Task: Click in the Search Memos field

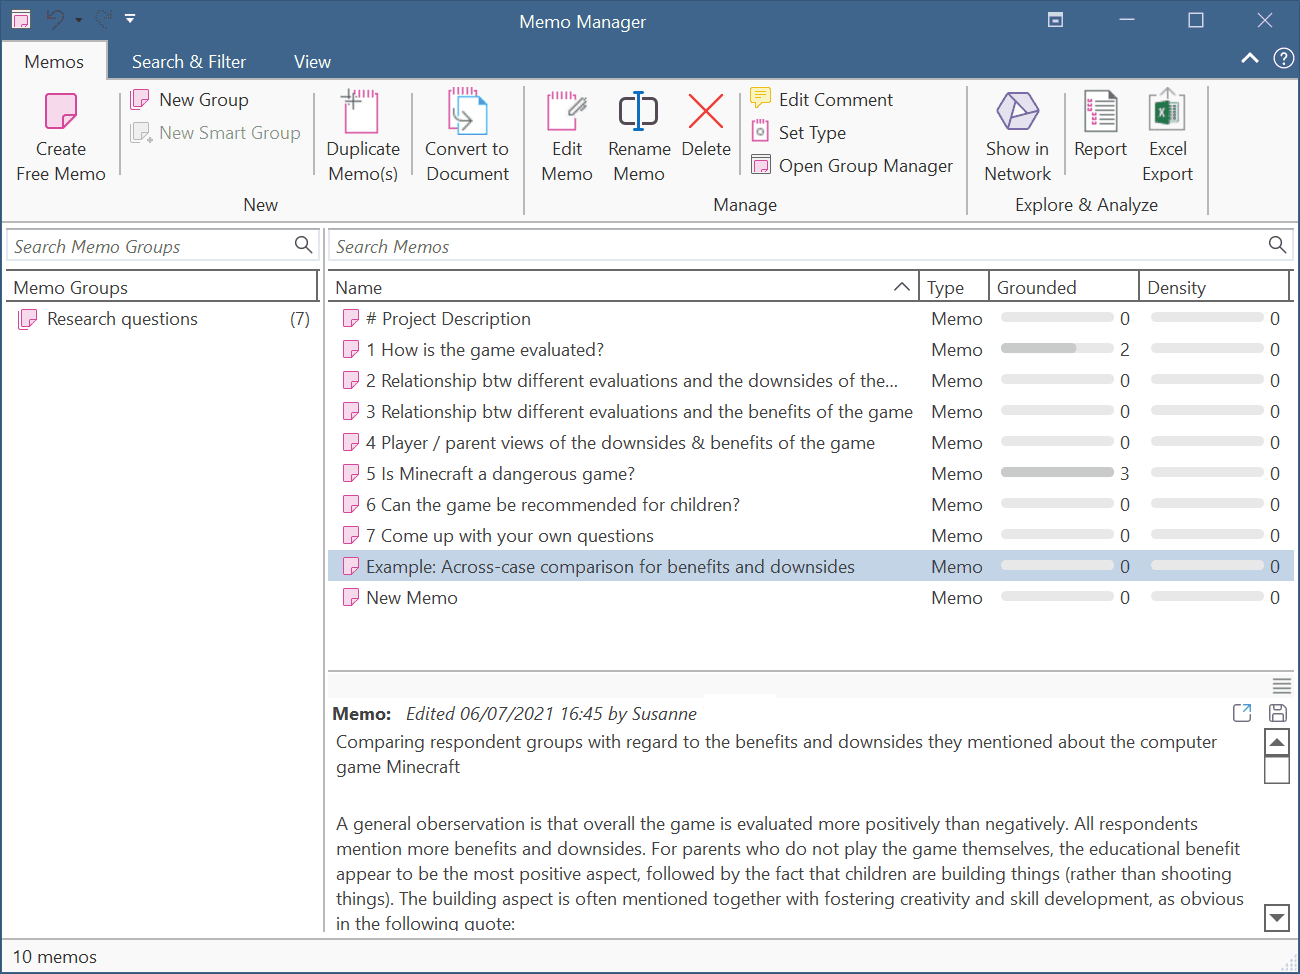Action: (798, 246)
